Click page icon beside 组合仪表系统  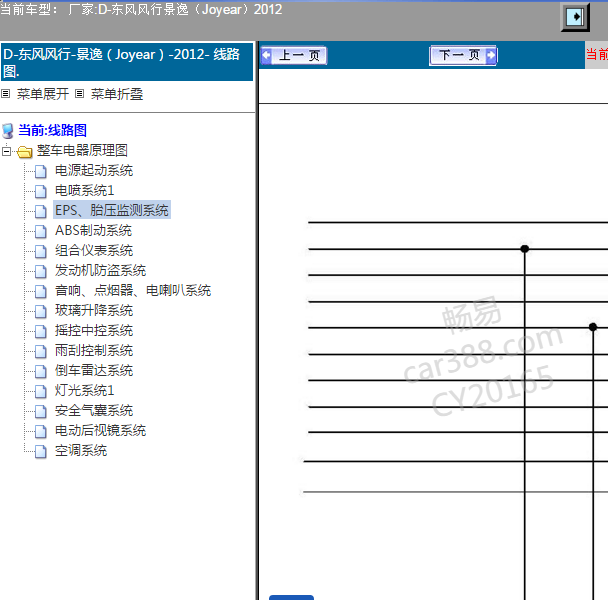coord(41,251)
